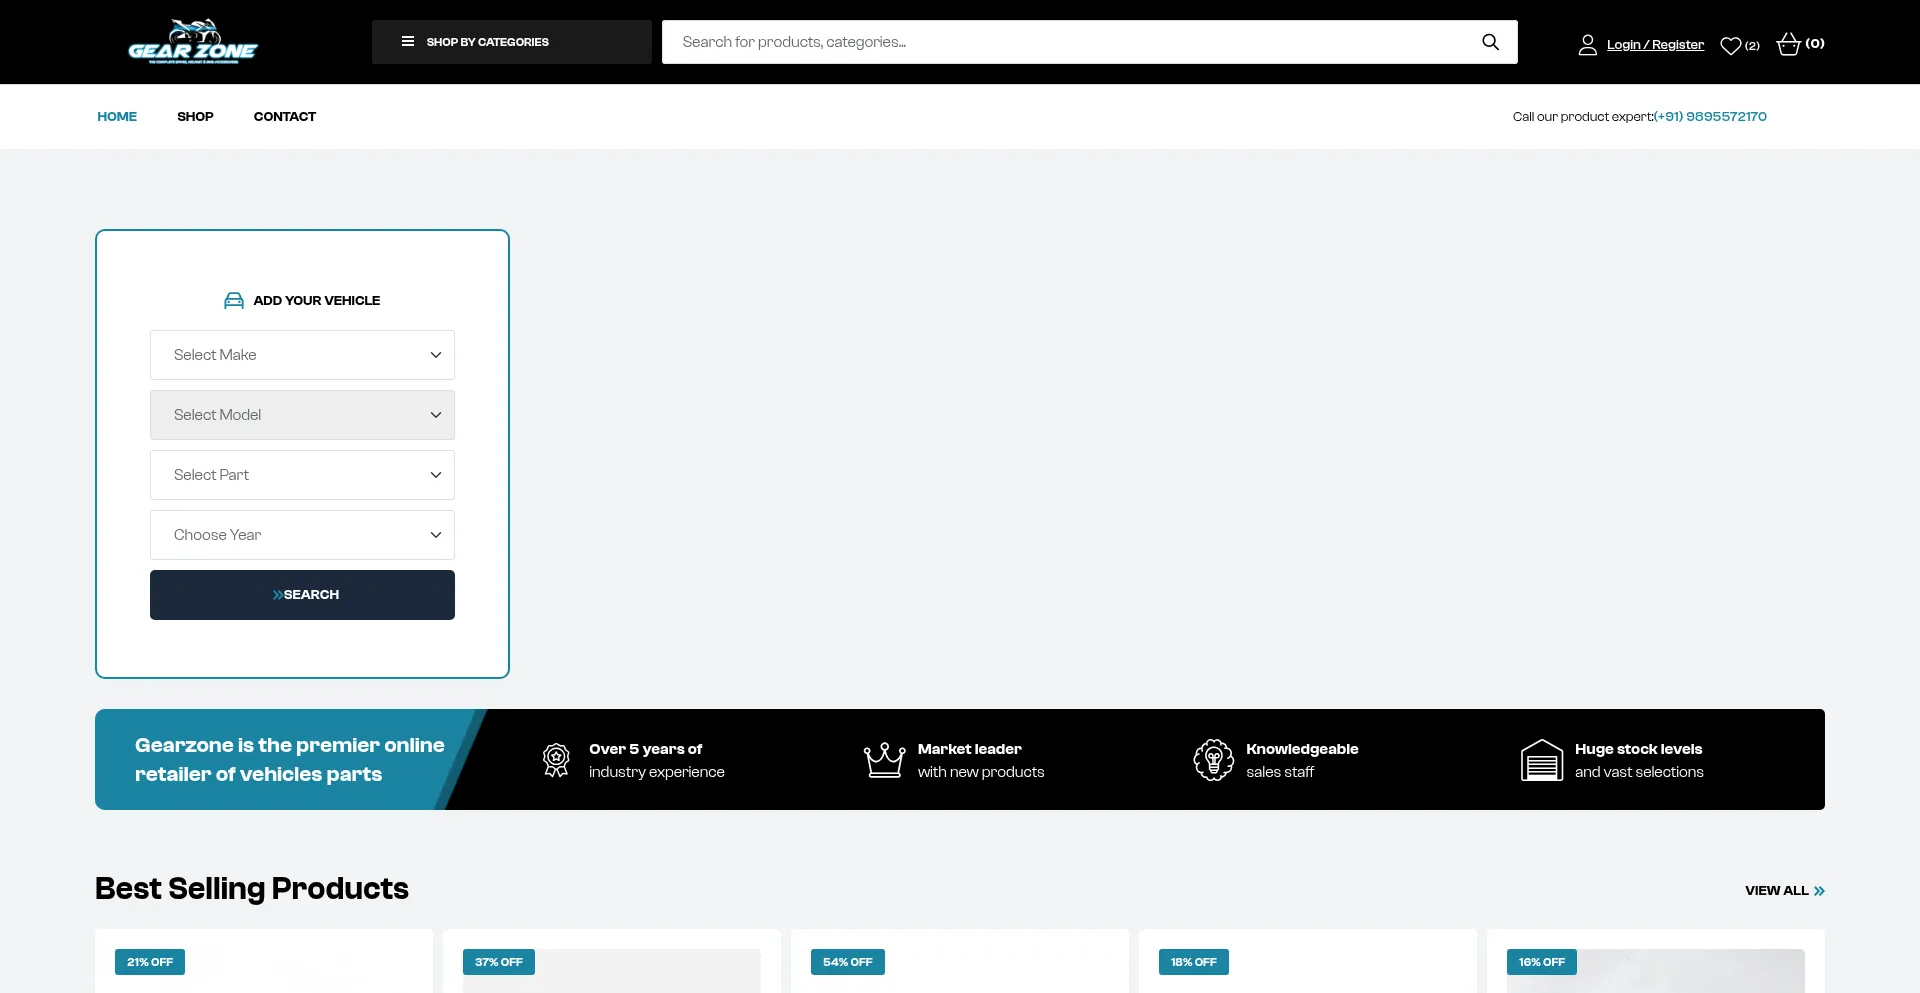Click the crown Market leader icon
This screenshot has height=993, width=1920.
(884, 760)
